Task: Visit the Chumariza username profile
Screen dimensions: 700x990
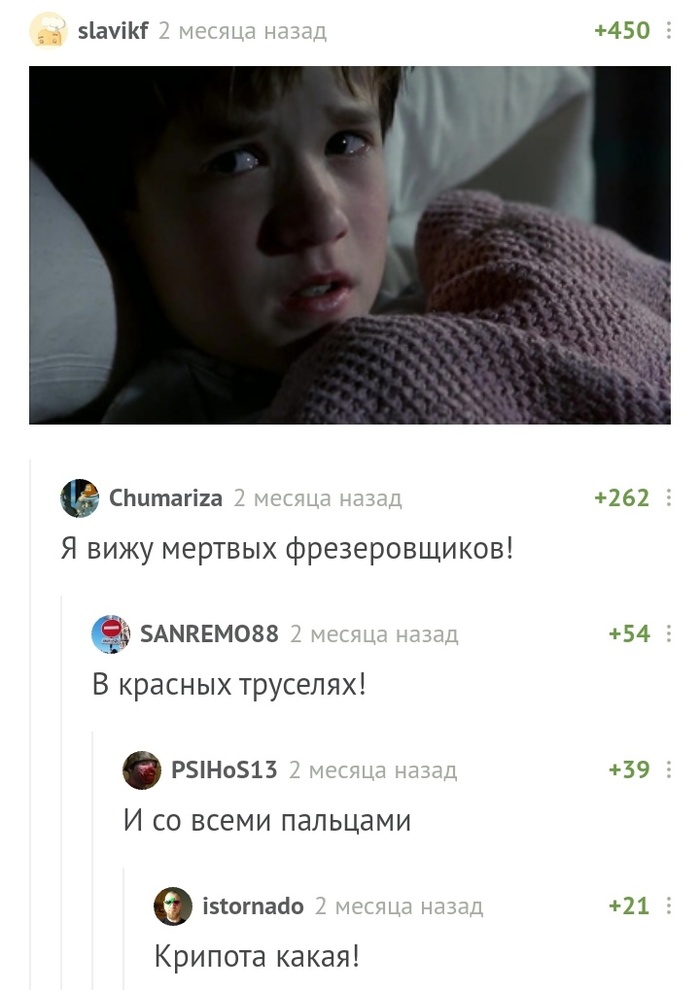Action: point(165,498)
